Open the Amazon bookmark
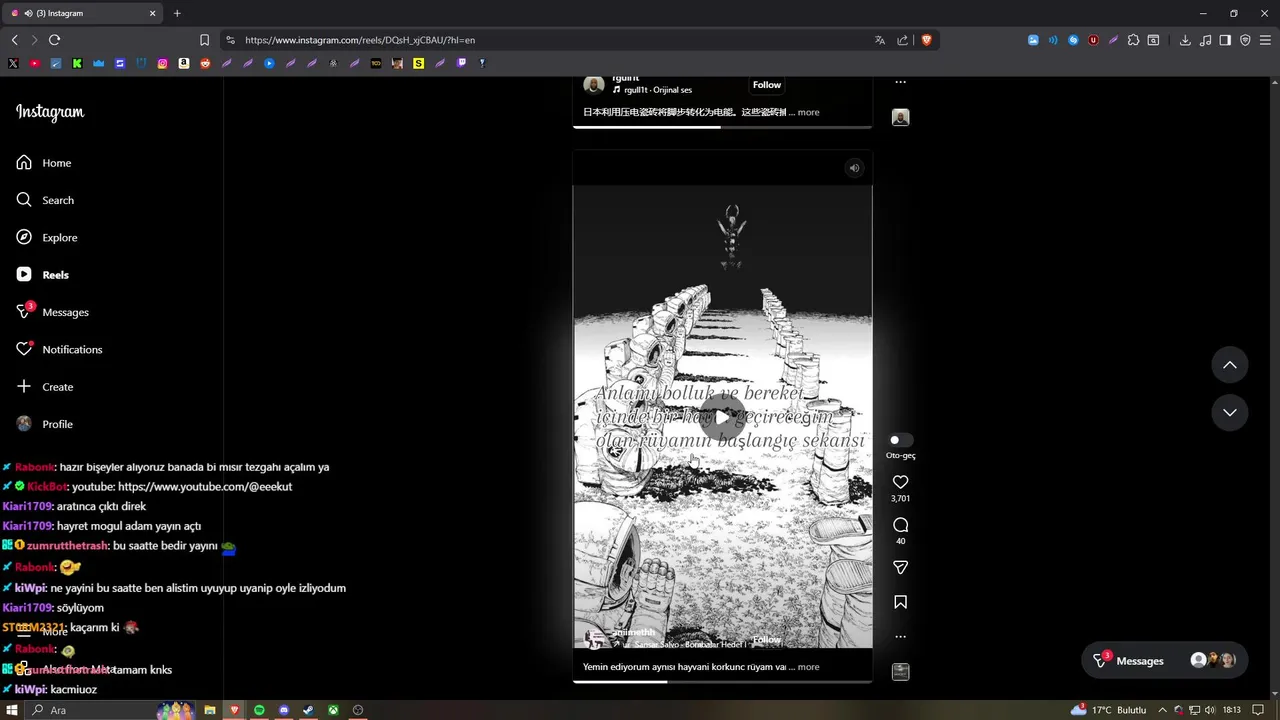 point(184,63)
